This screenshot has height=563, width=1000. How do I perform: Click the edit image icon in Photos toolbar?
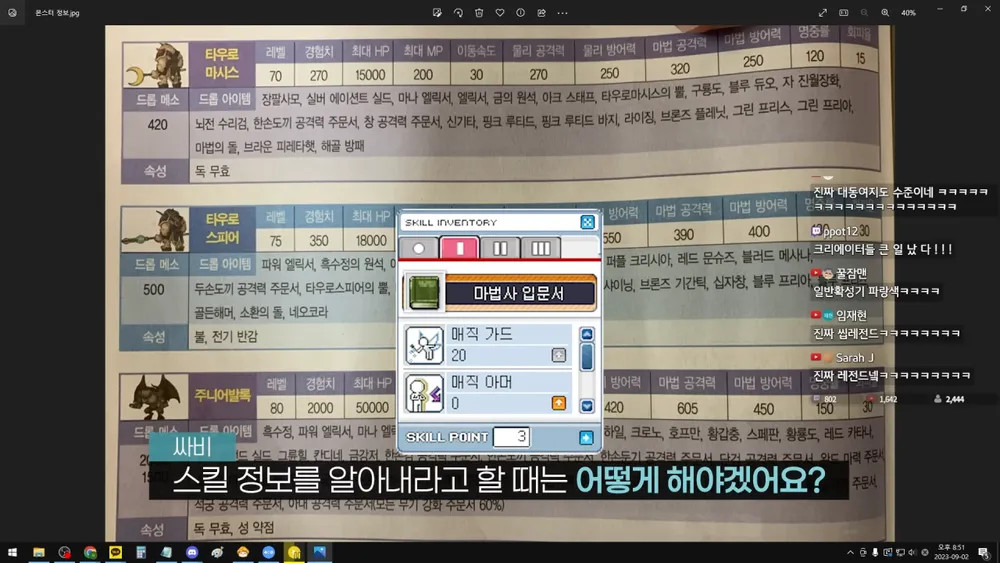437,13
